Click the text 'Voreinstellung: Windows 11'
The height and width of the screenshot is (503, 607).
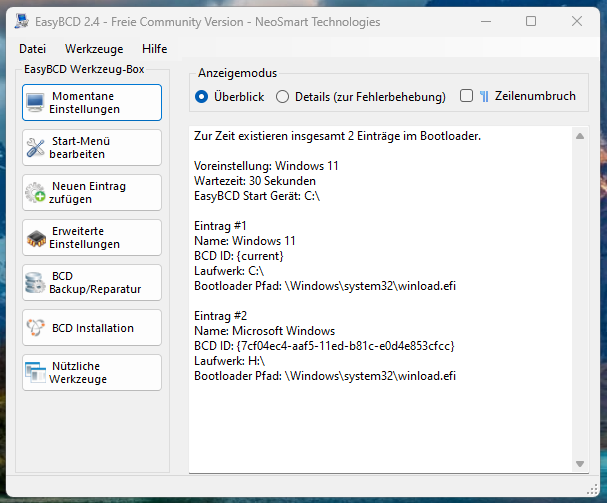click(266, 166)
